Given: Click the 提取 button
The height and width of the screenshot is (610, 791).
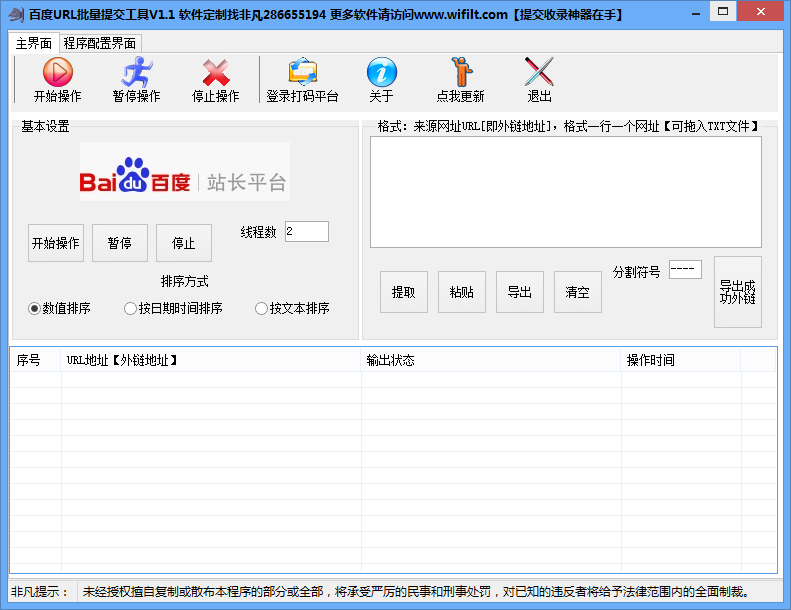Looking at the screenshot, I should [404, 292].
